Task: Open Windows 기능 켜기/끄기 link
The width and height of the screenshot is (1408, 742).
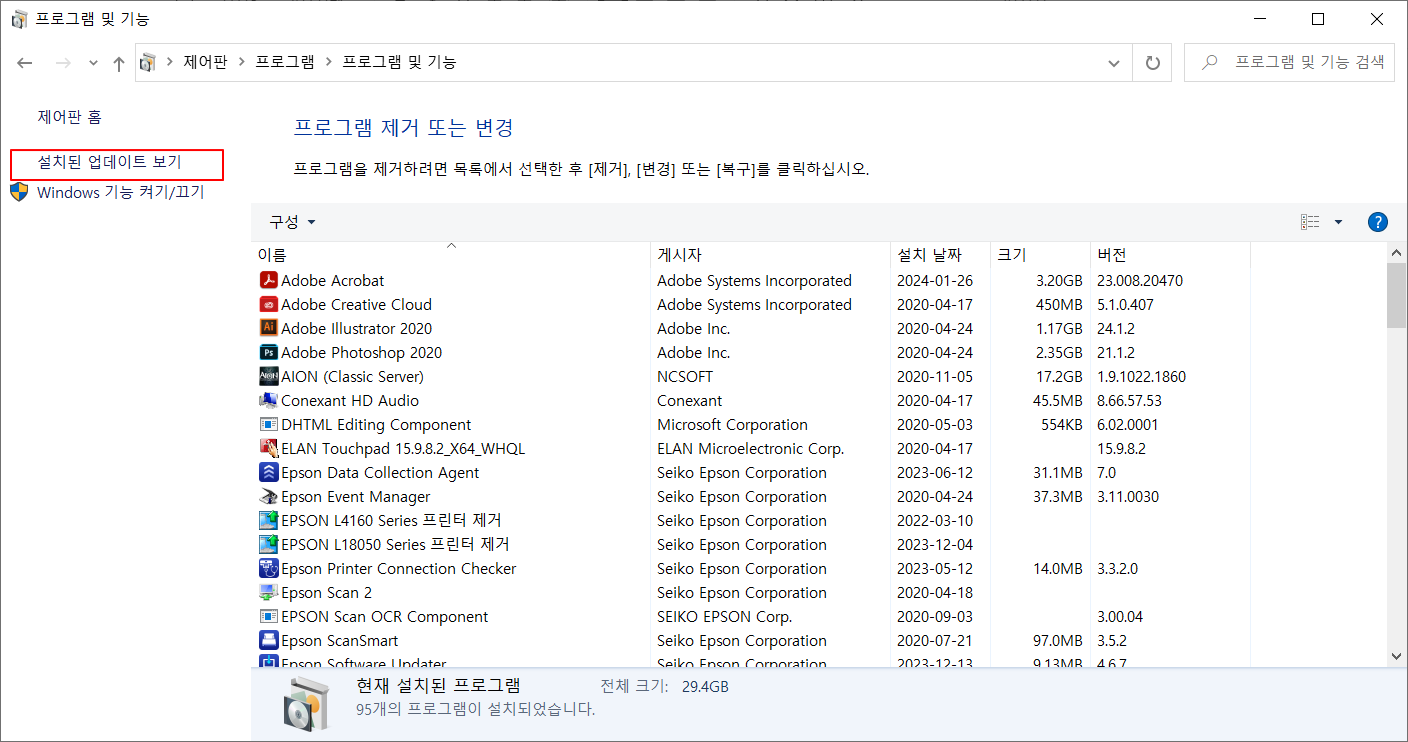Action: pyautogui.click(x=120, y=192)
